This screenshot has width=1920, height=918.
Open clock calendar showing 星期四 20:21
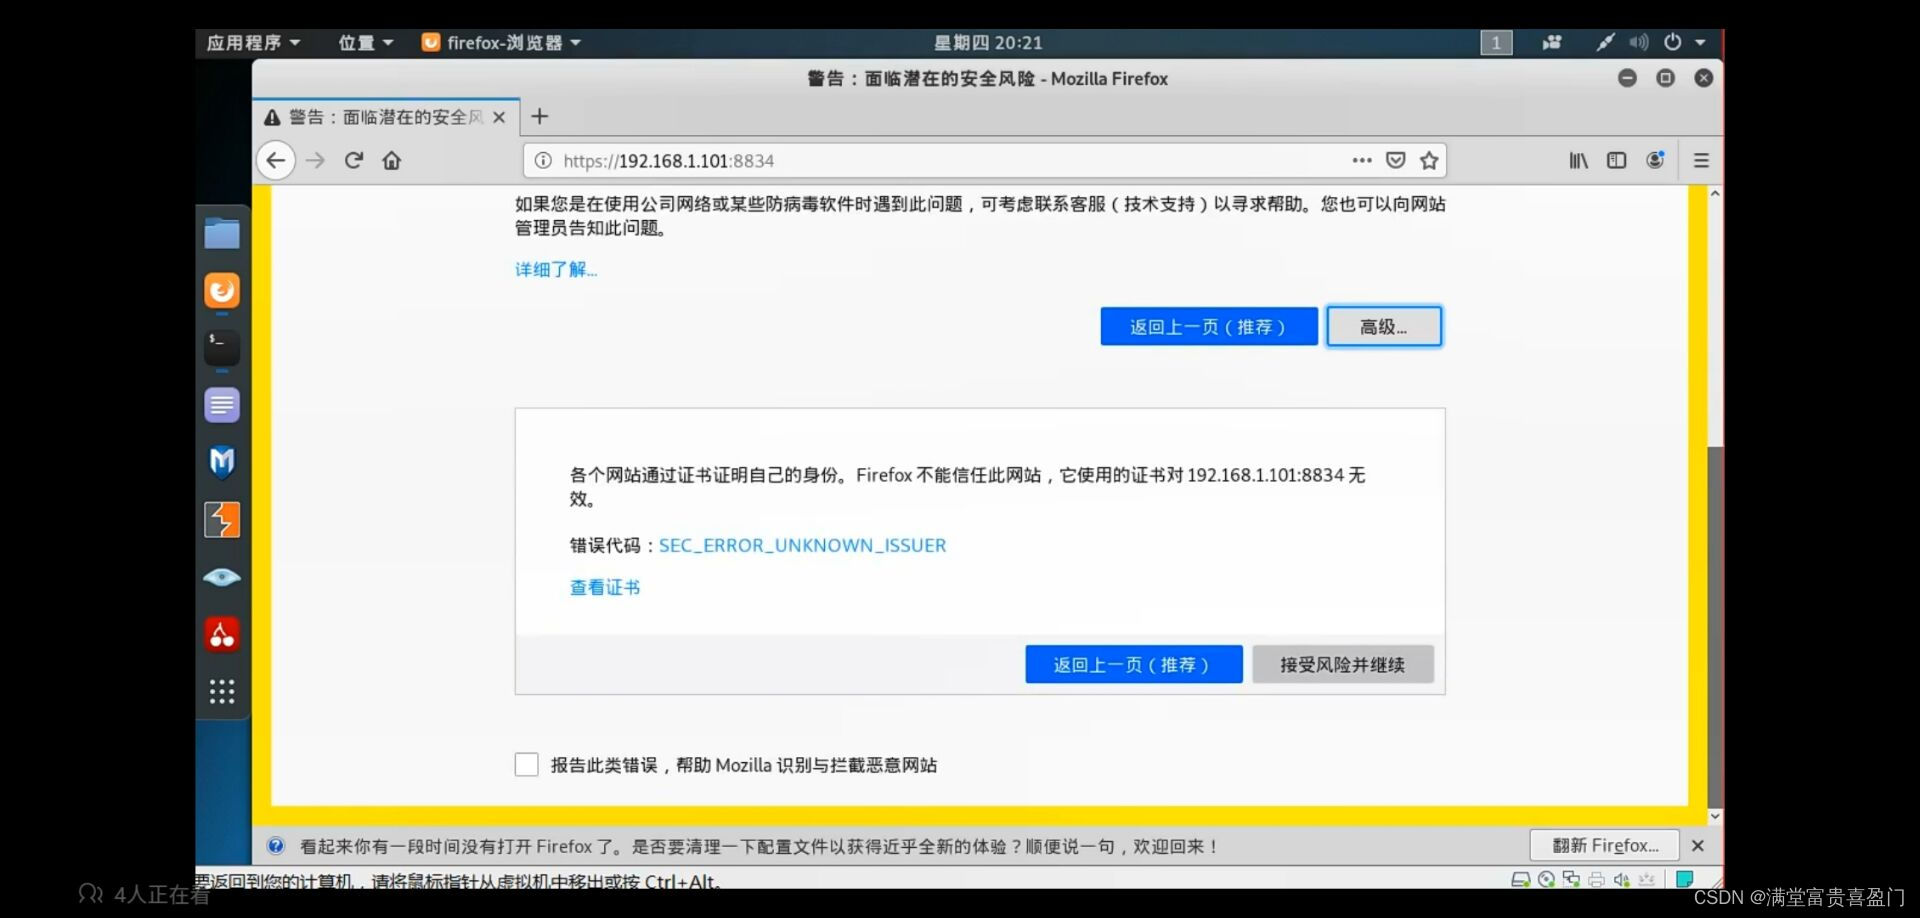pos(988,42)
